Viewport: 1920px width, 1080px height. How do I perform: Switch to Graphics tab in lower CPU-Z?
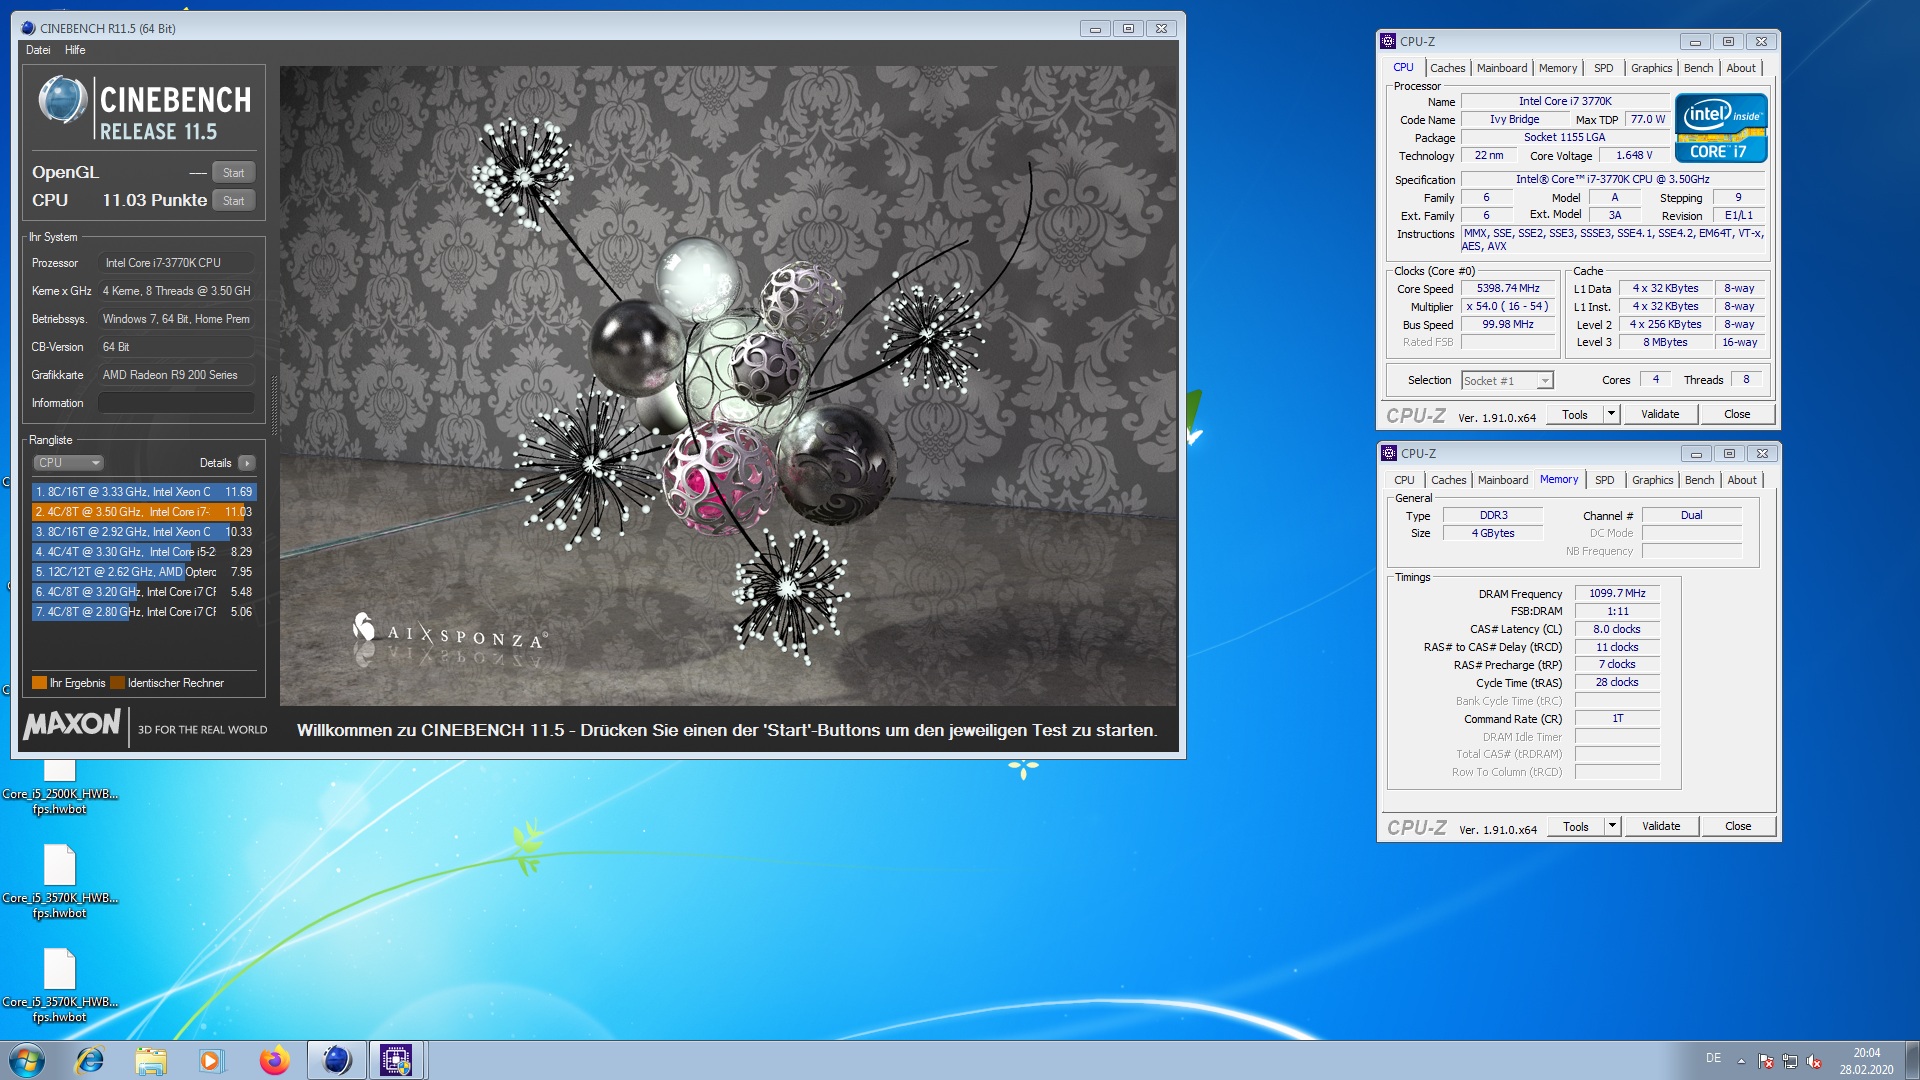tap(1652, 480)
